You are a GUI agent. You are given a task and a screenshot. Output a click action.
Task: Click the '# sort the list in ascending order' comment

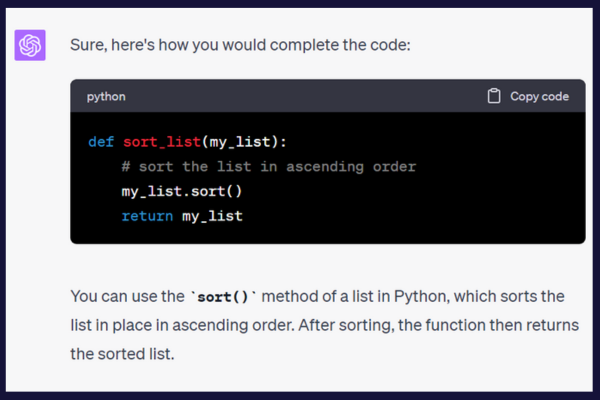[x=269, y=167]
